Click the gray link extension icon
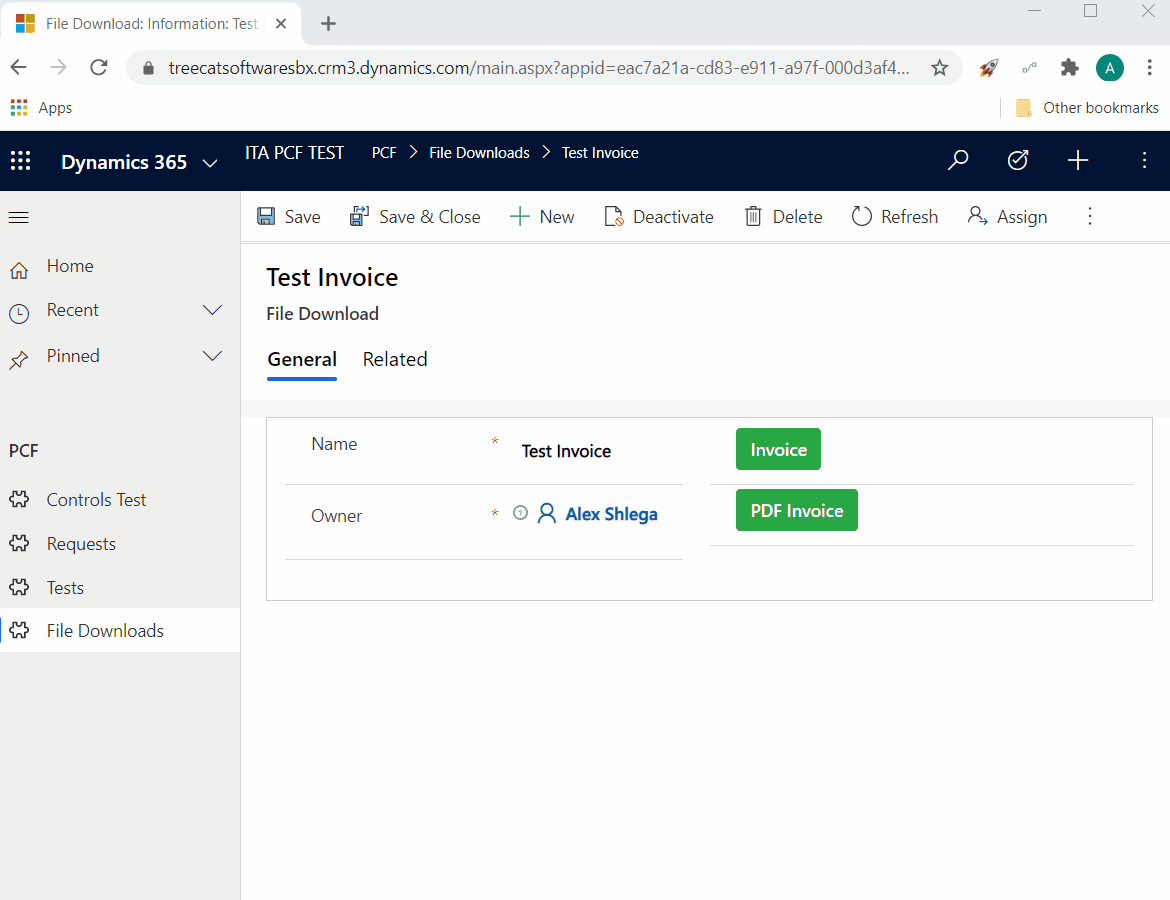Screen dimensions: 1170x900 coord(1029,68)
